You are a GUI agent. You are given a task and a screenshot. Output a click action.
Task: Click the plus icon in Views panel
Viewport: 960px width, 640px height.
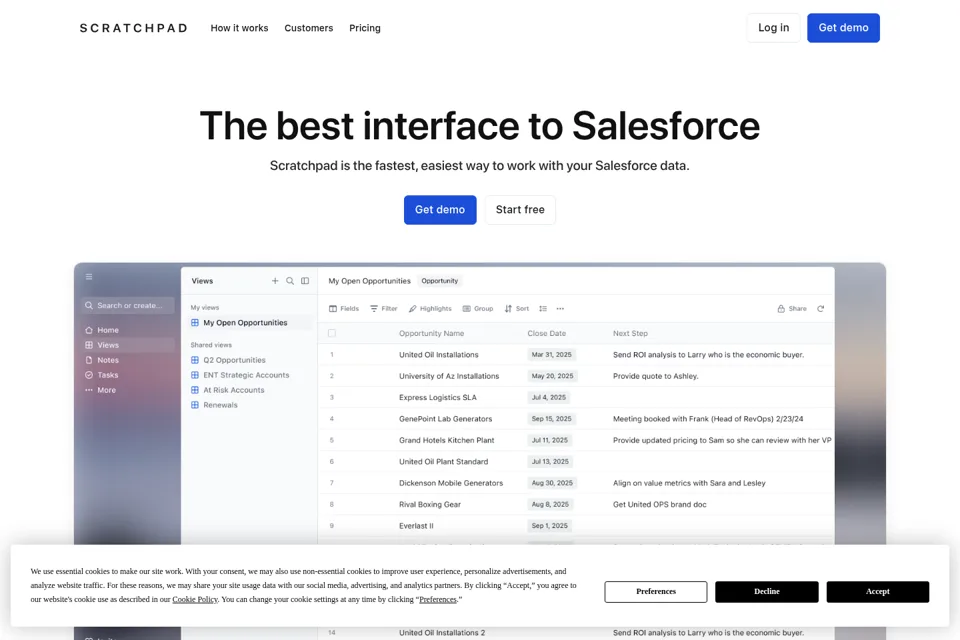275,281
